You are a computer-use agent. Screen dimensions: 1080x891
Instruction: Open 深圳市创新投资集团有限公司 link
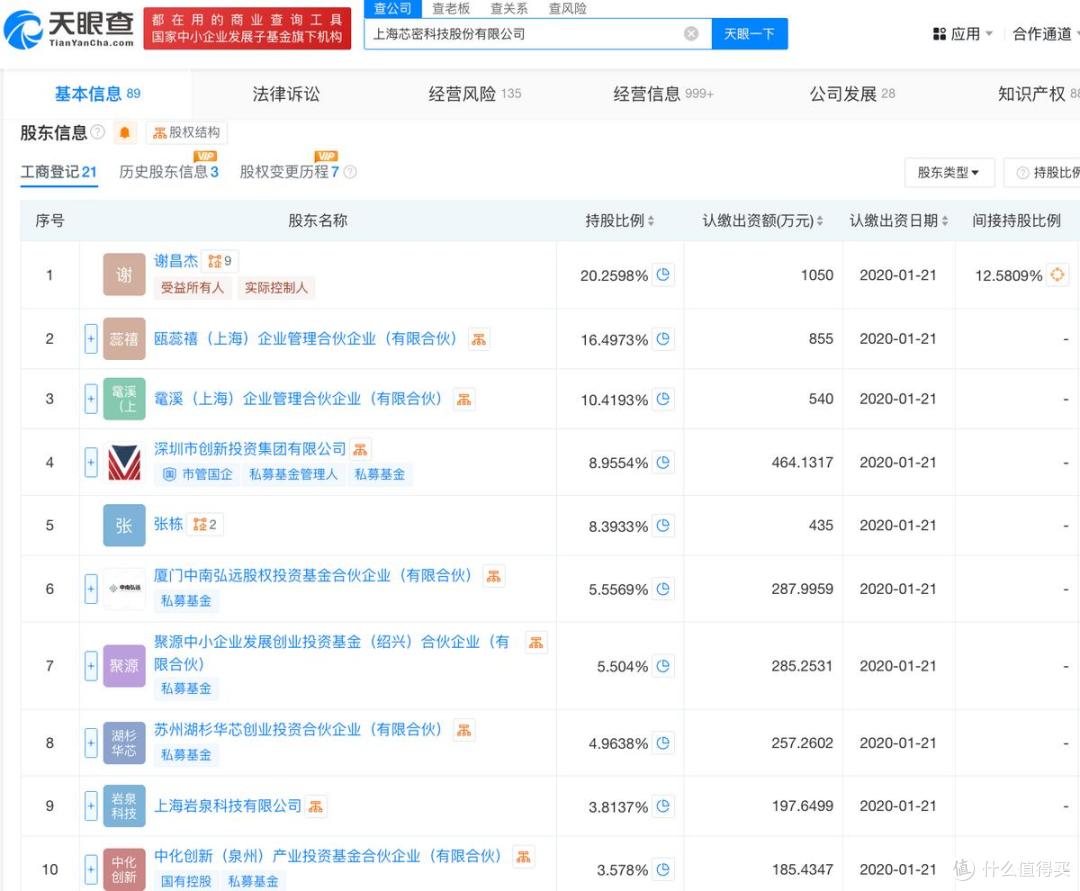coord(250,449)
